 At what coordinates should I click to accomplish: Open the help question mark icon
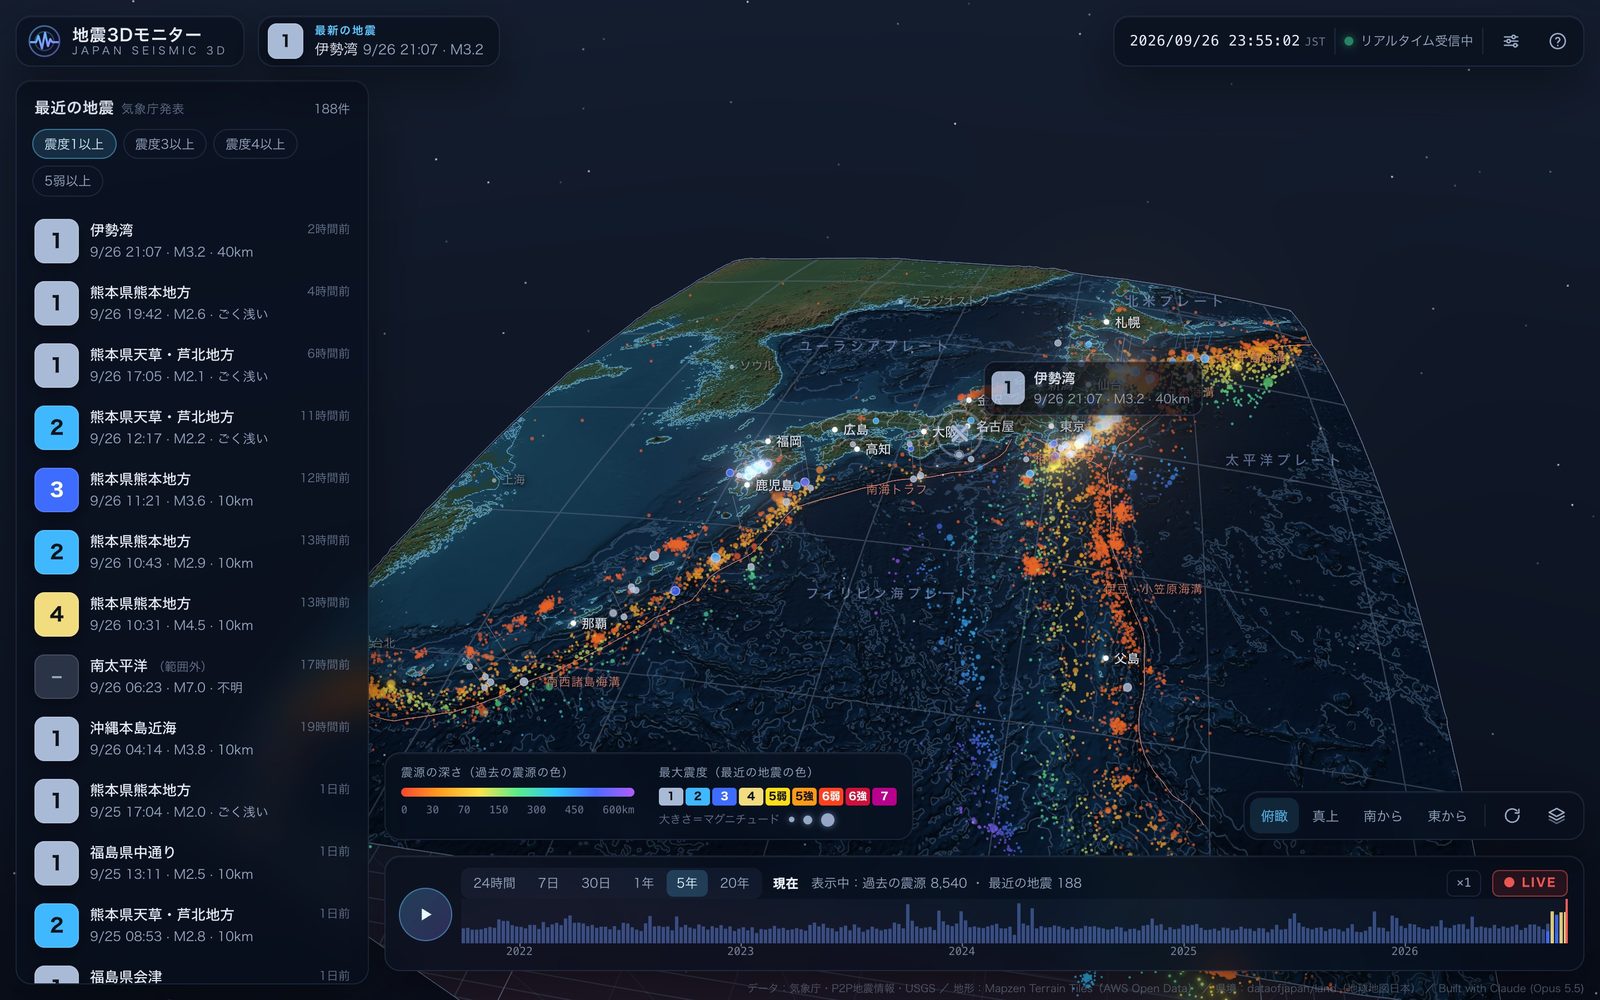pyautogui.click(x=1557, y=41)
